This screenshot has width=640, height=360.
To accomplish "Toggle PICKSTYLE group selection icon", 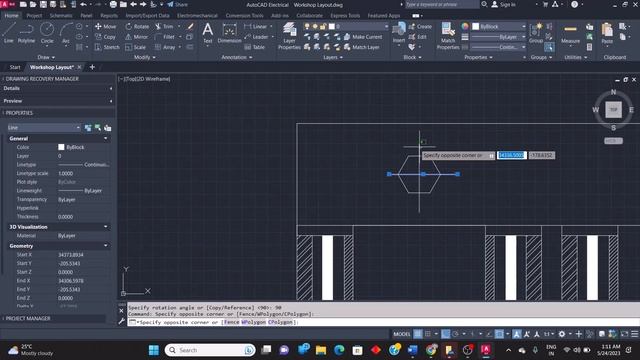I will click(549, 47).
